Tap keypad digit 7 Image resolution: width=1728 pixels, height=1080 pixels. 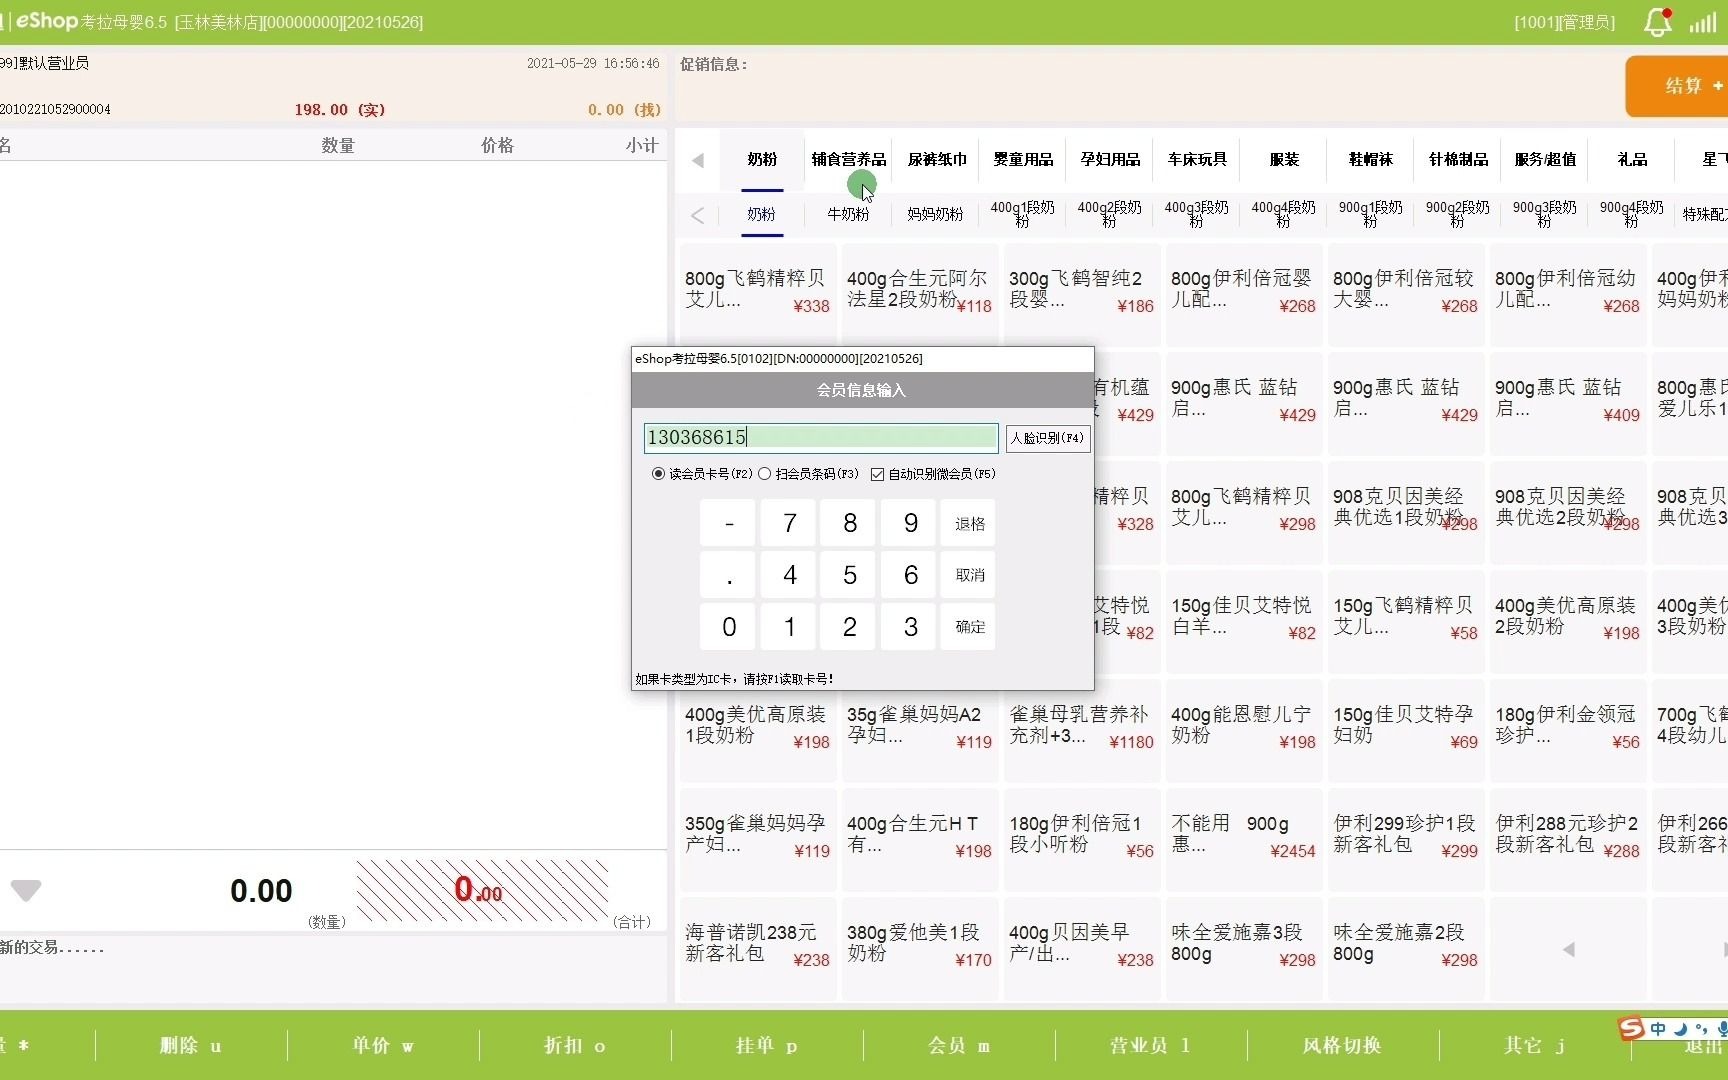point(789,523)
